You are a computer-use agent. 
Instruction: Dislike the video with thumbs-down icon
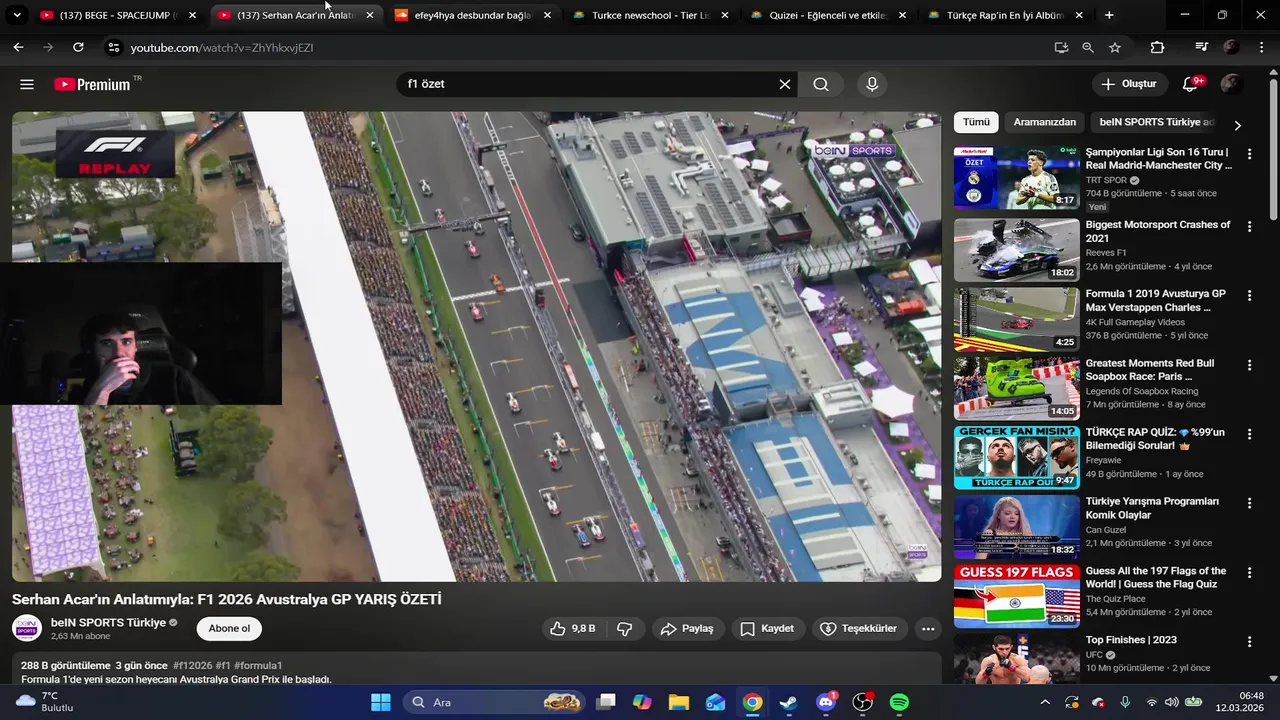tap(625, 629)
